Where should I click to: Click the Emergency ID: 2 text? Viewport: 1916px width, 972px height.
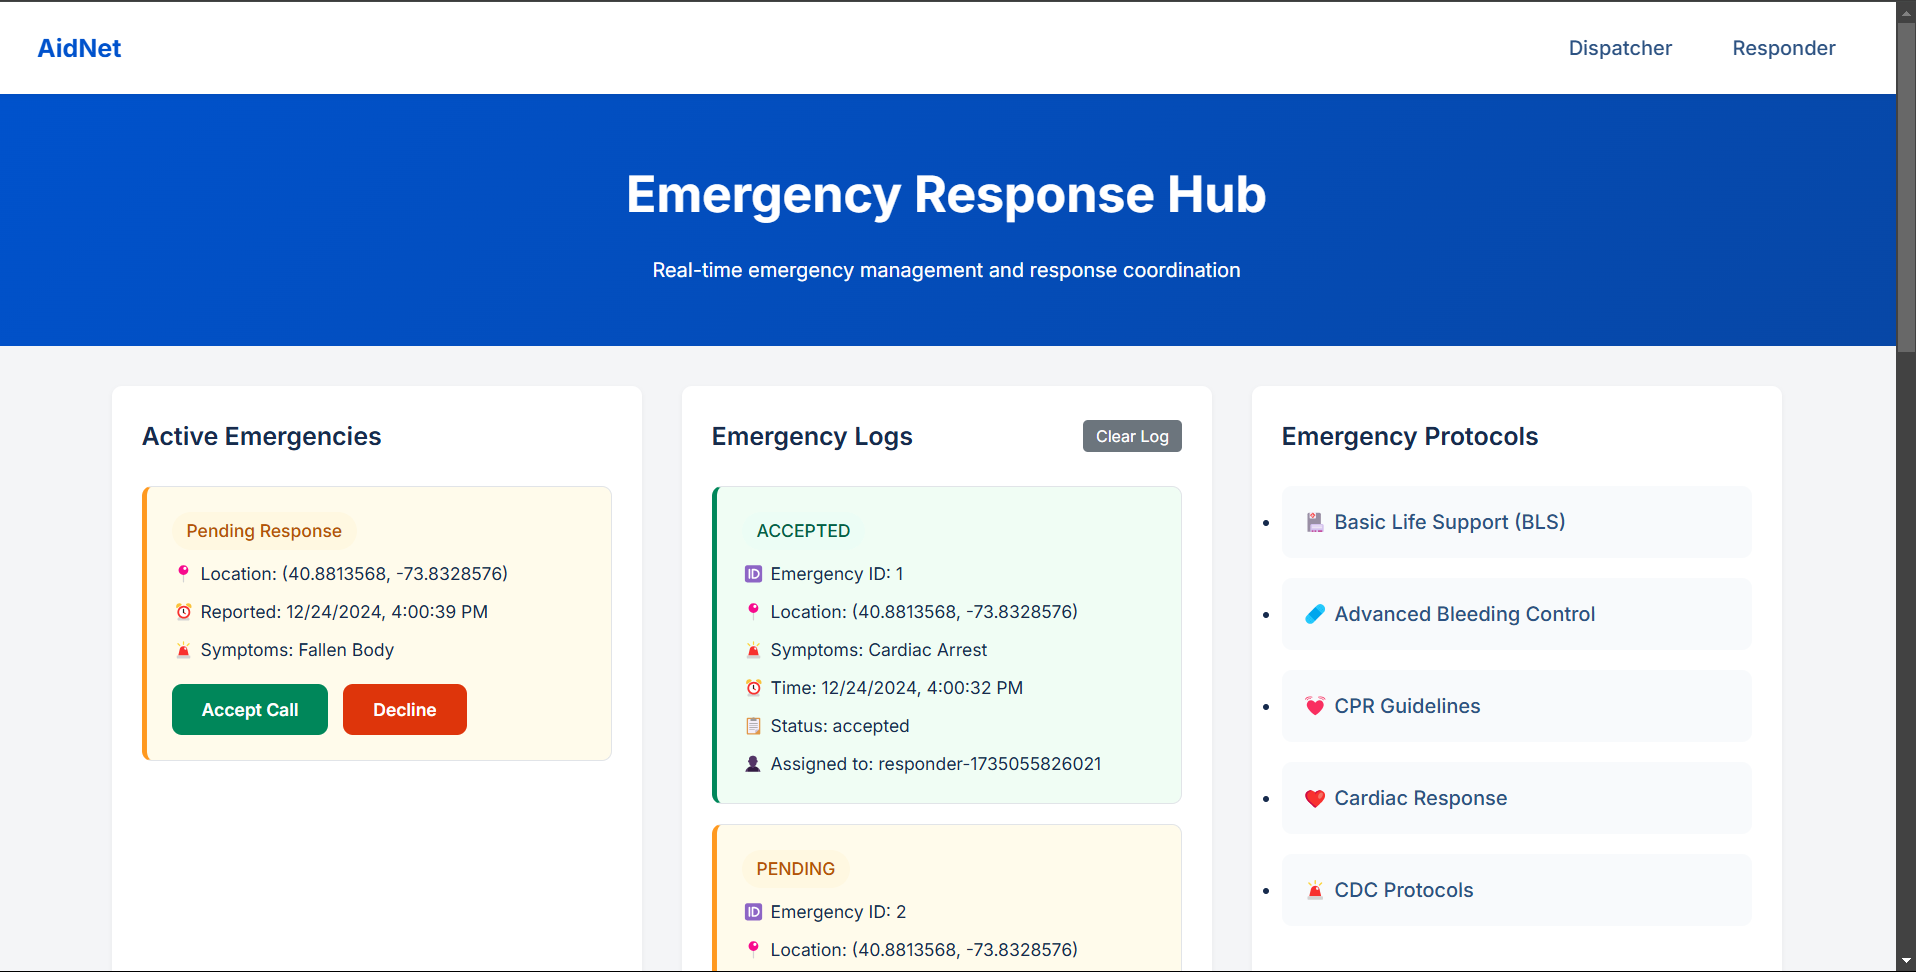pyautogui.click(x=838, y=912)
